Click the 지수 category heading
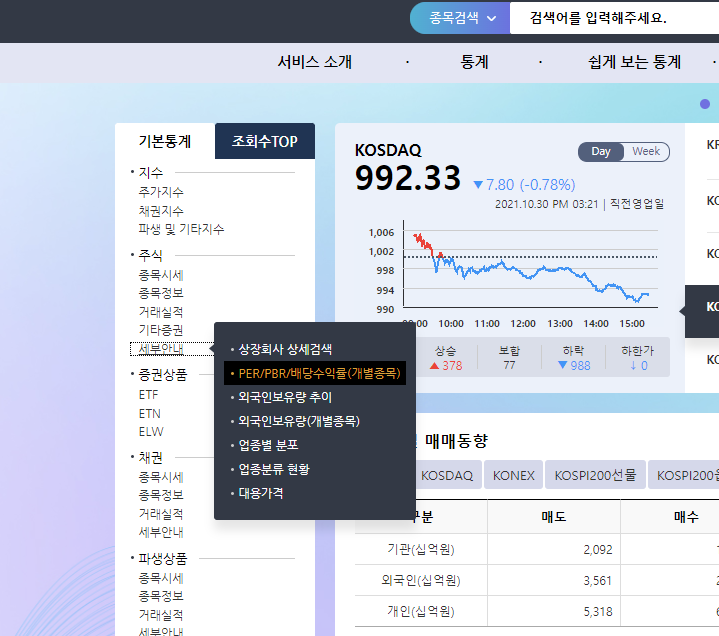 click(150, 172)
